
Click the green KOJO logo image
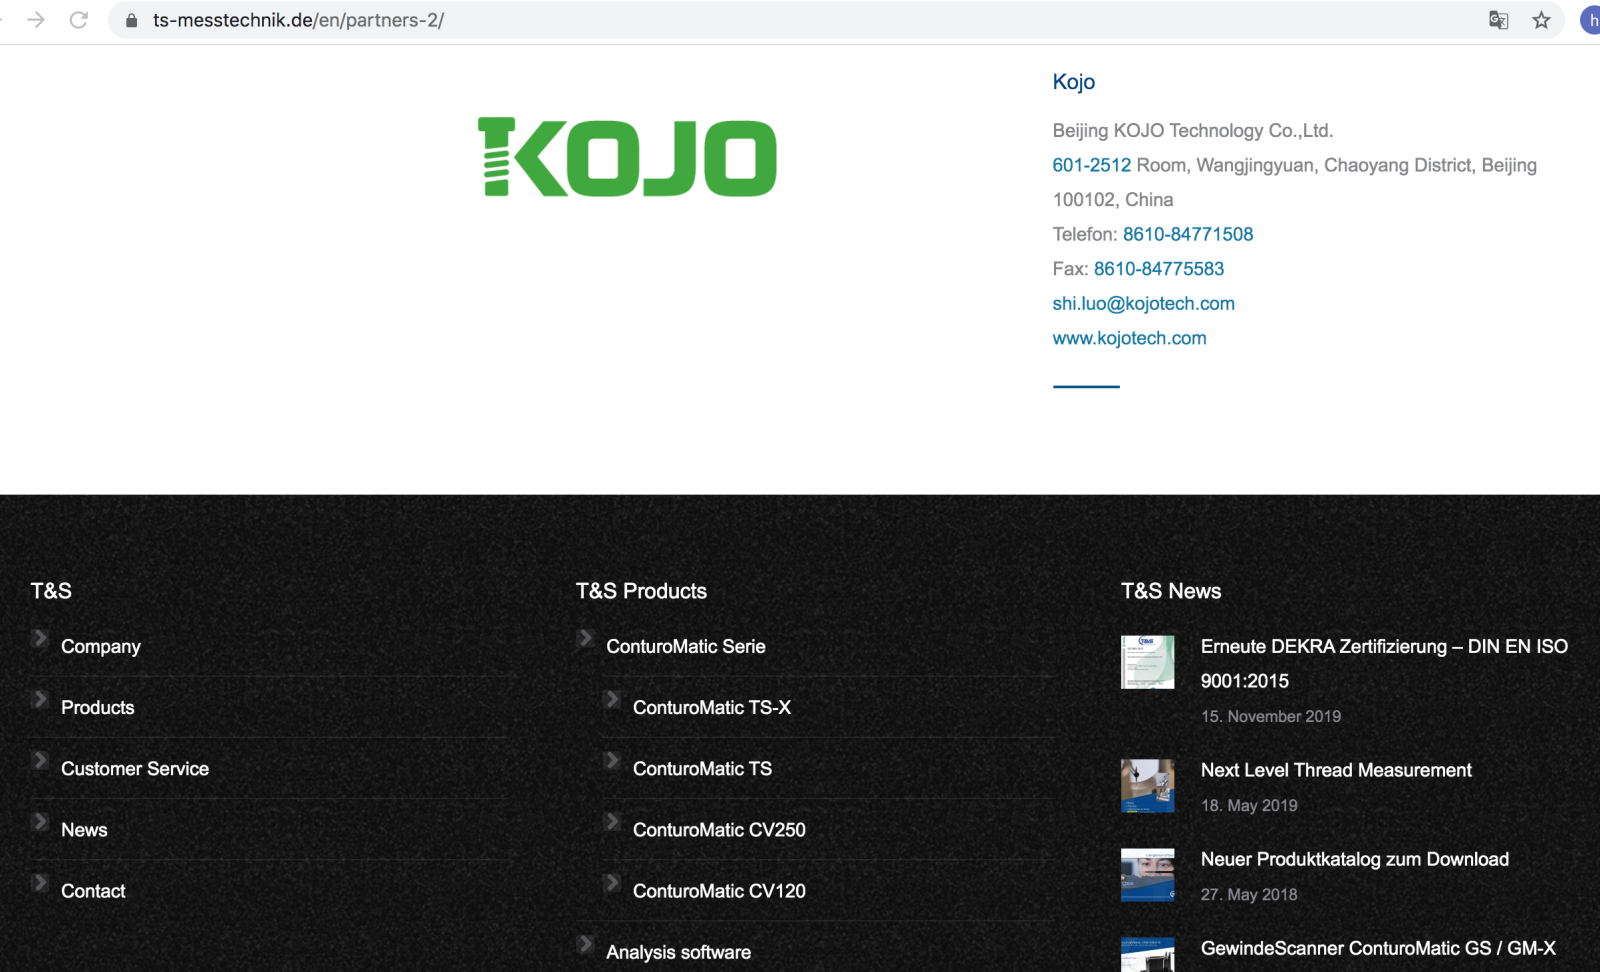627,157
